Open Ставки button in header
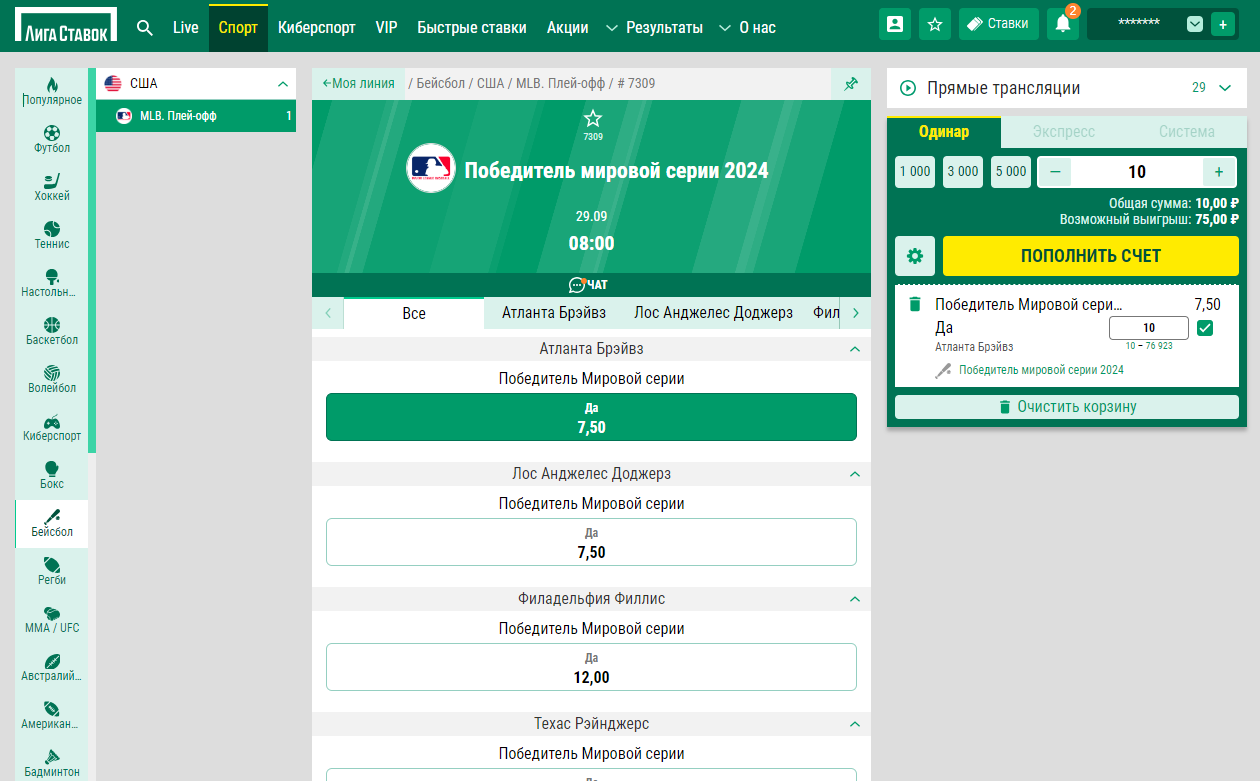The width and height of the screenshot is (1260, 781). (x=999, y=24)
